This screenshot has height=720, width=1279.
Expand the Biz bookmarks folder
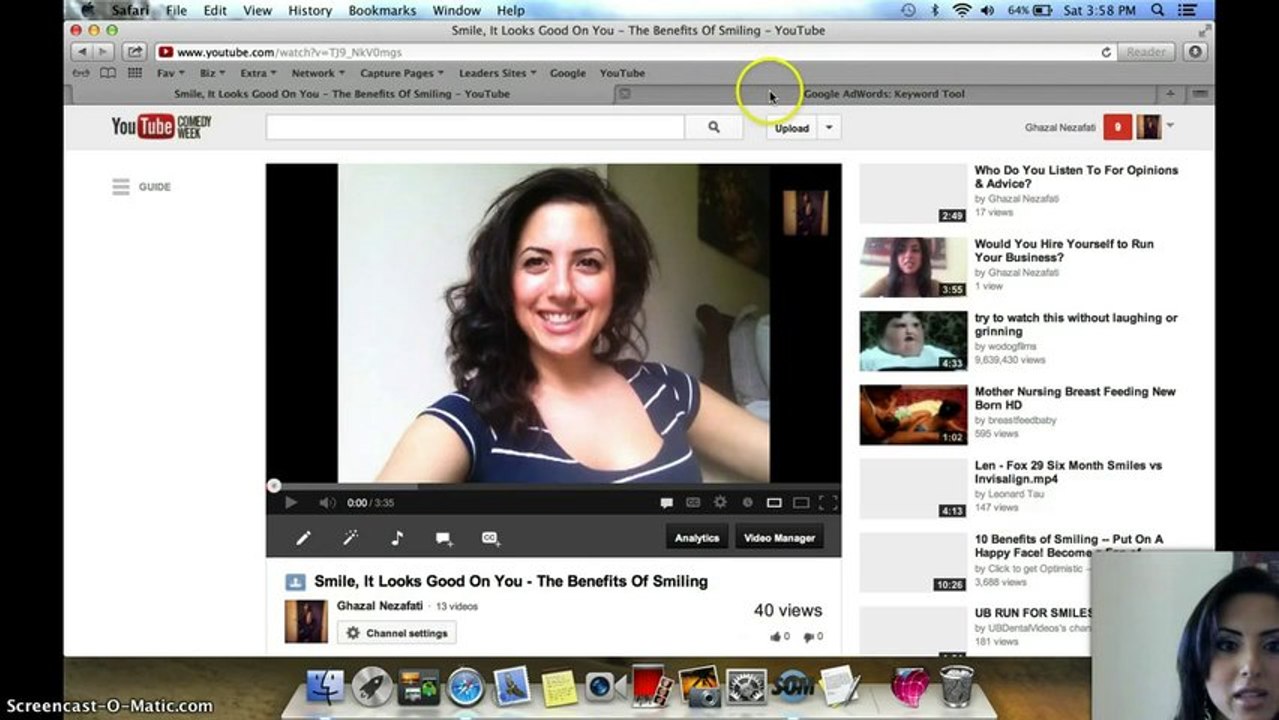tap(212, 73)
